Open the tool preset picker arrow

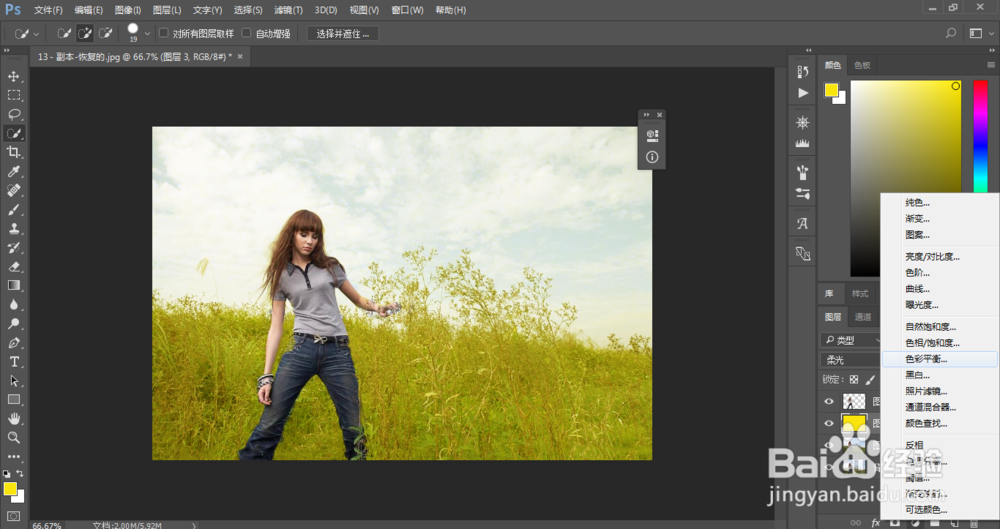pyautogui.click(x=36, y=34)
